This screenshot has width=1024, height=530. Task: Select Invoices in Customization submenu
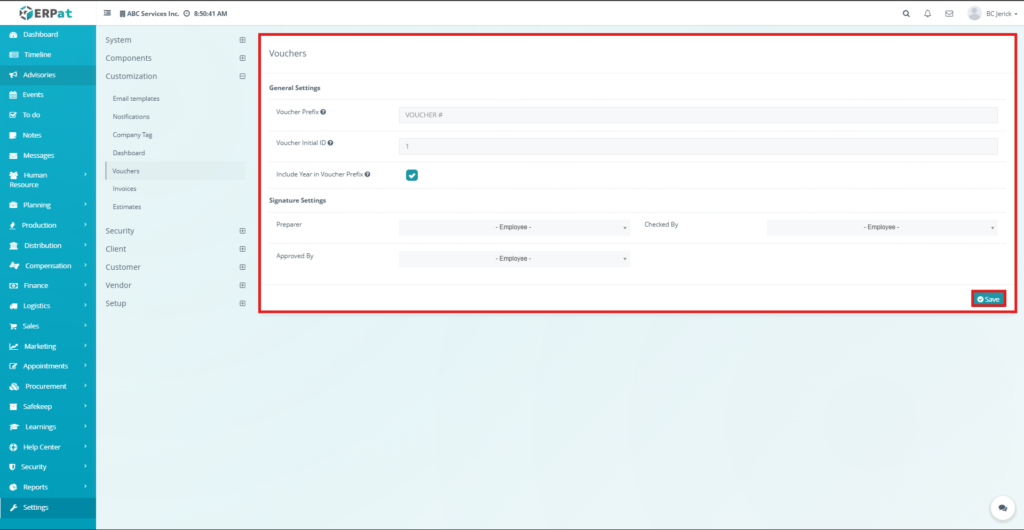[x=125, y=189]
